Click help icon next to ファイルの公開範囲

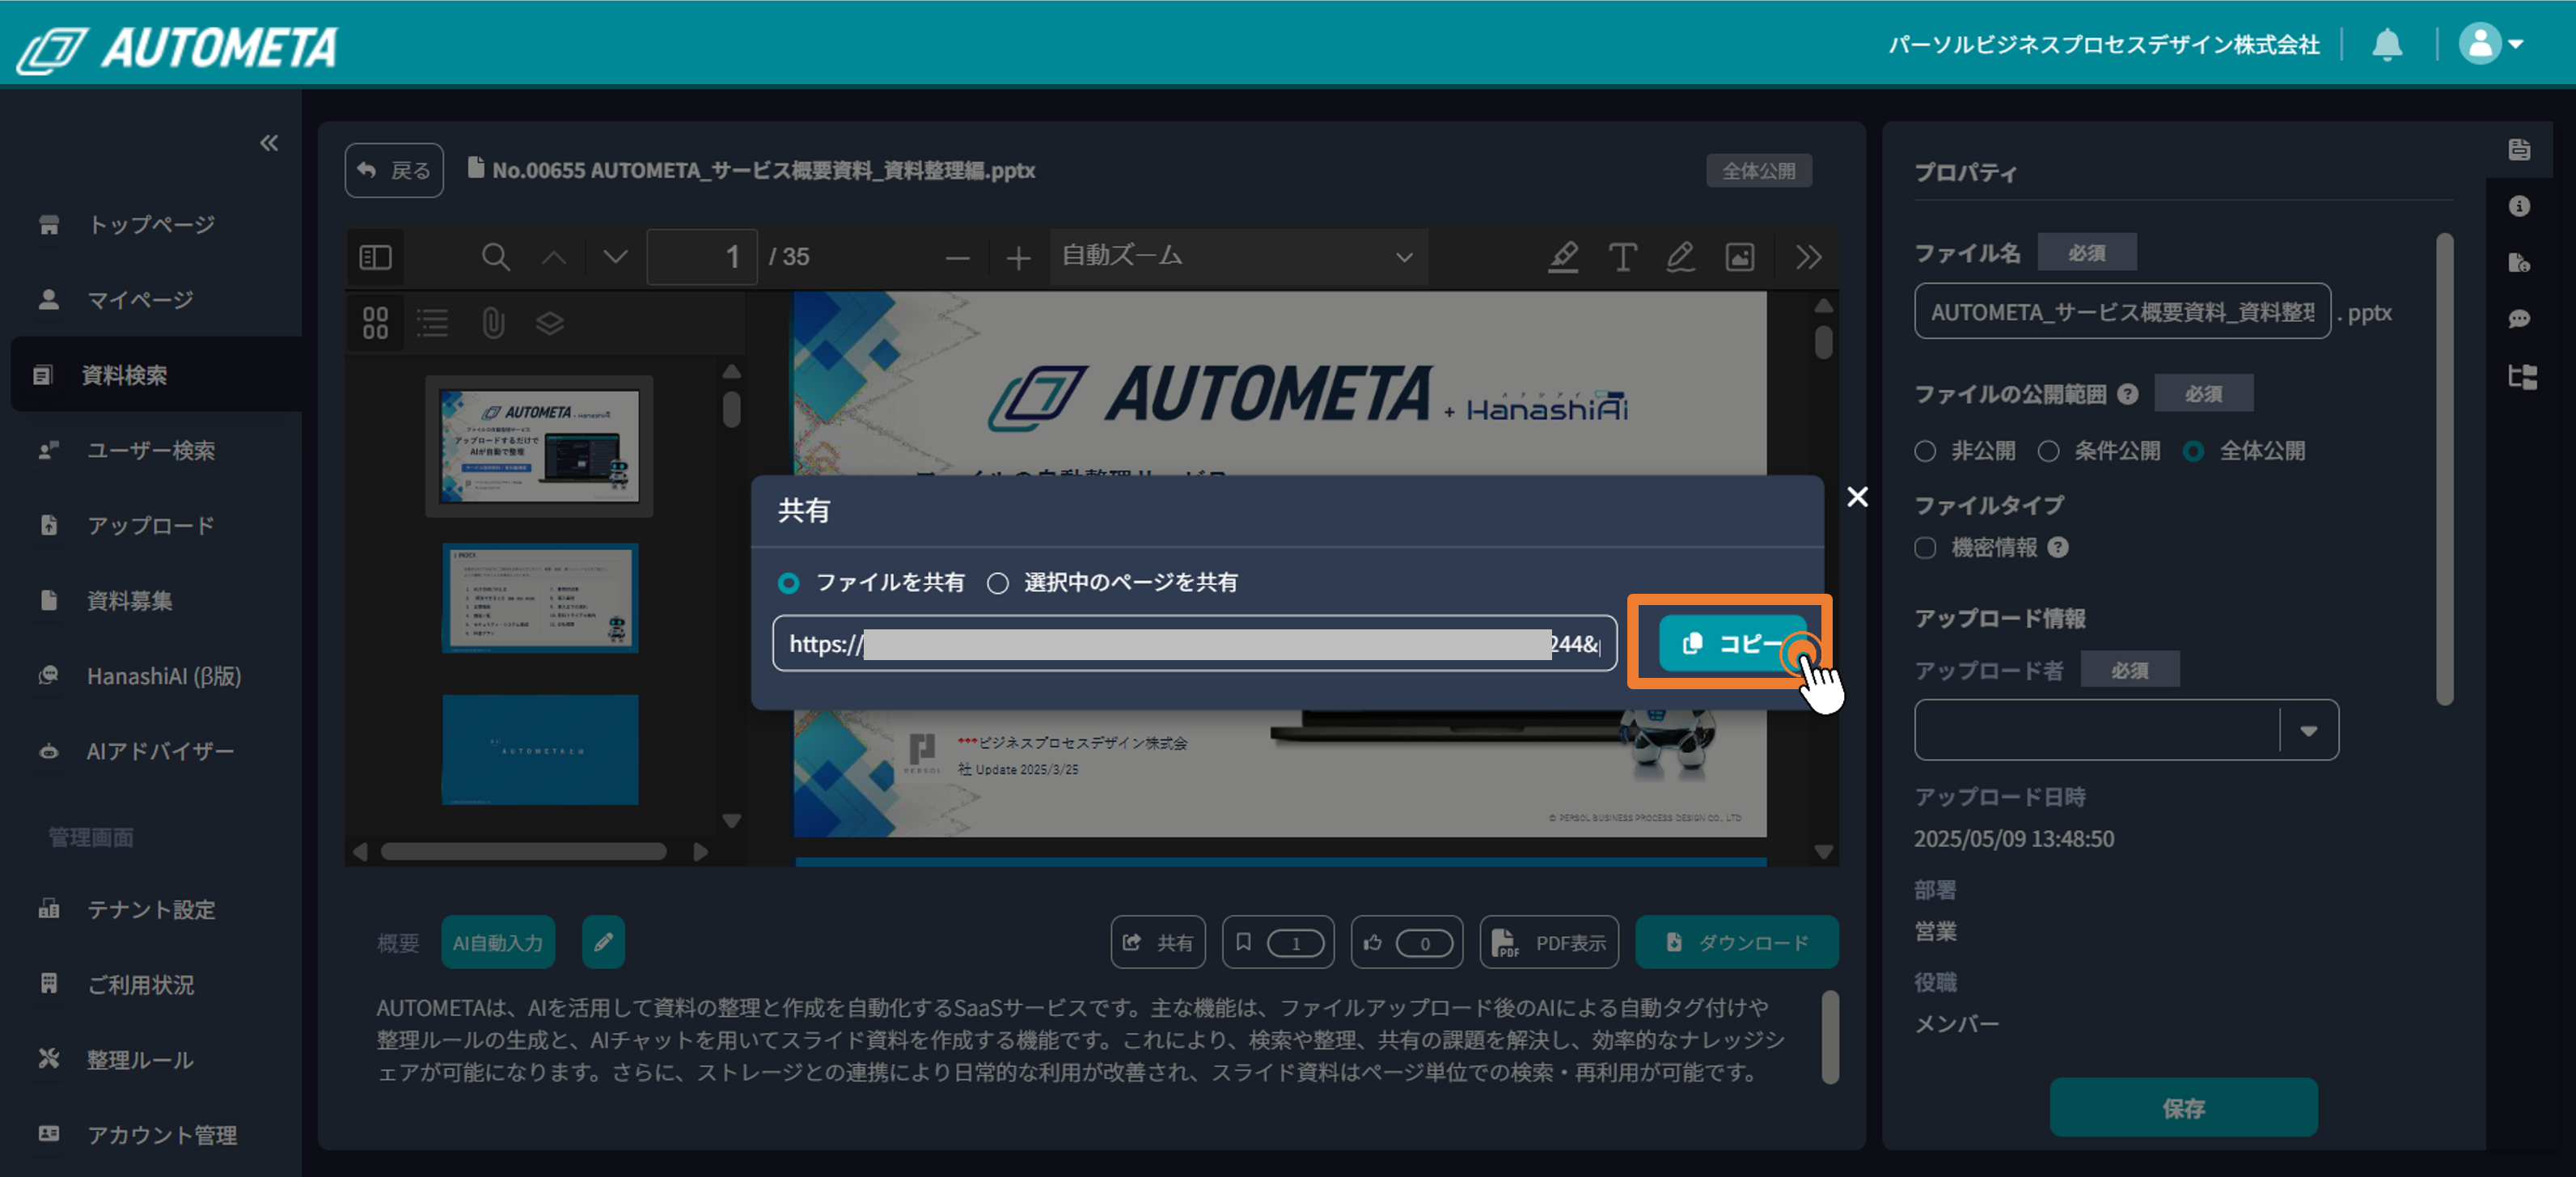coord(2128,394)
